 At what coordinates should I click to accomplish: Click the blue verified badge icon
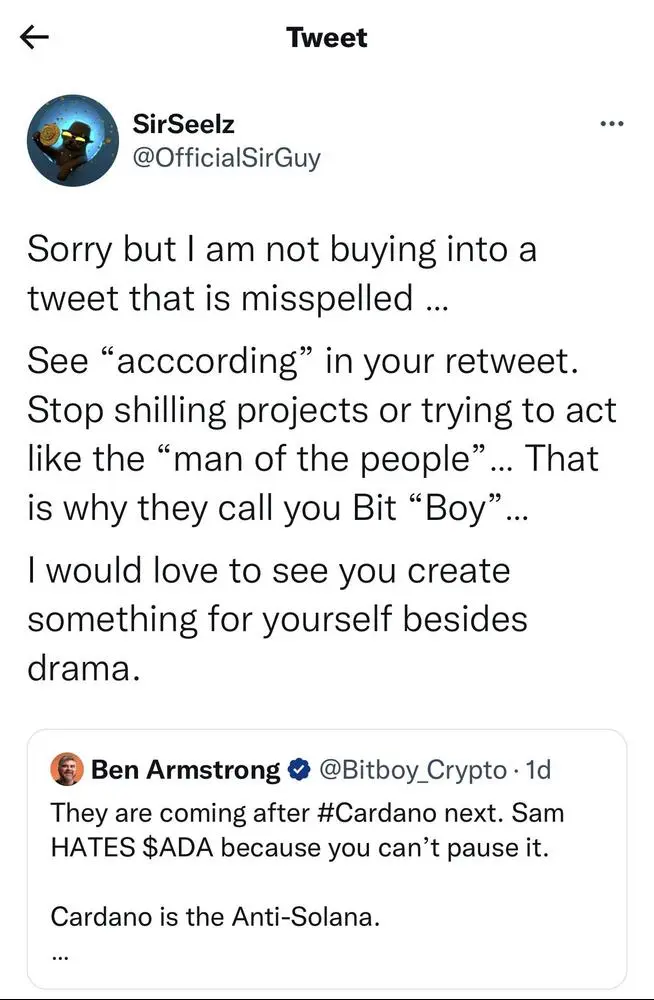(x=298, y=770)
